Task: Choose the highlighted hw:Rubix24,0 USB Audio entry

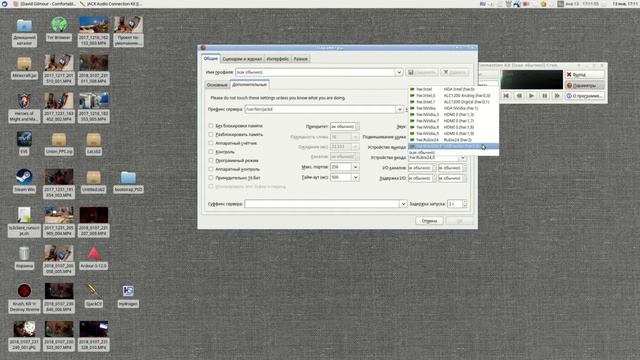Action: pos(453,146)
